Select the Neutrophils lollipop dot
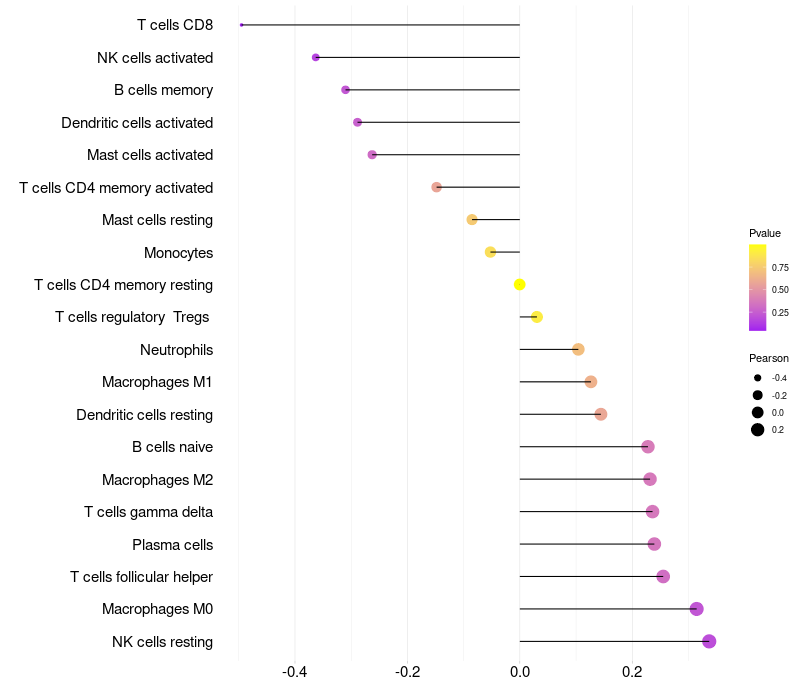This screenshot has height=700, width=800. 578,349
